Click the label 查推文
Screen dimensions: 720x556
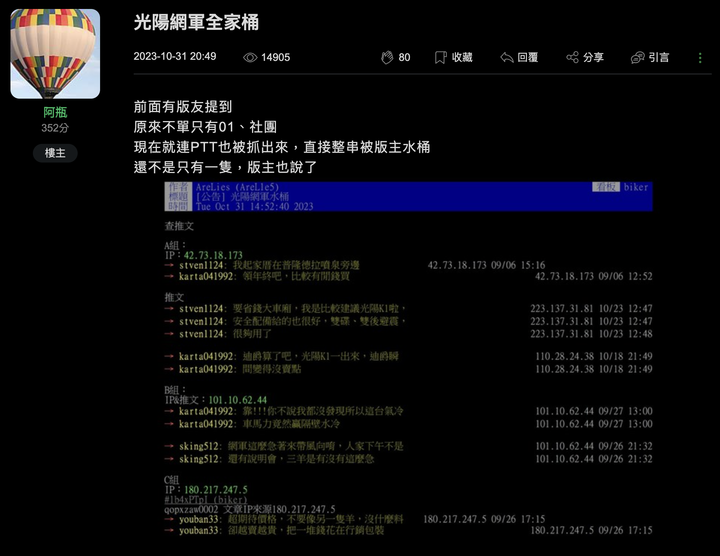179,226
